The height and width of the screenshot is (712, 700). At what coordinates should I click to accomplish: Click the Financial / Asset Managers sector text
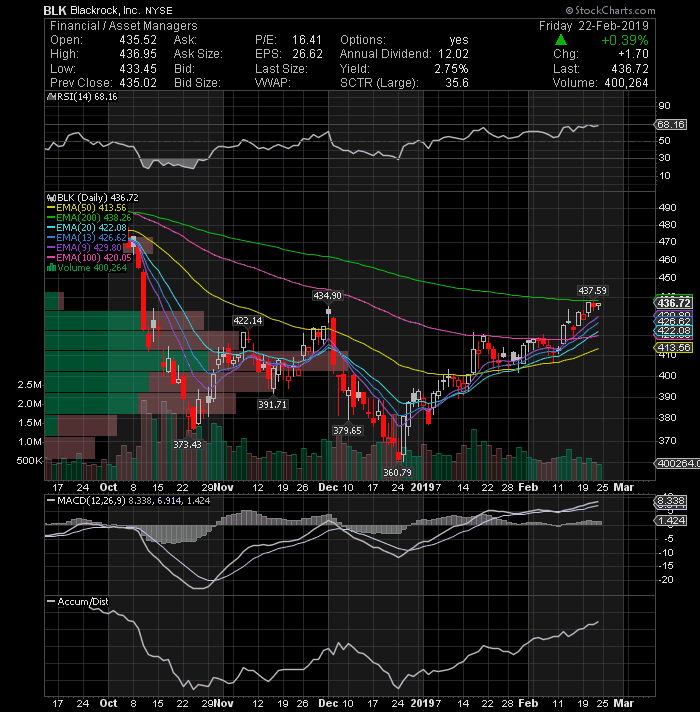(x=123, y=26)
